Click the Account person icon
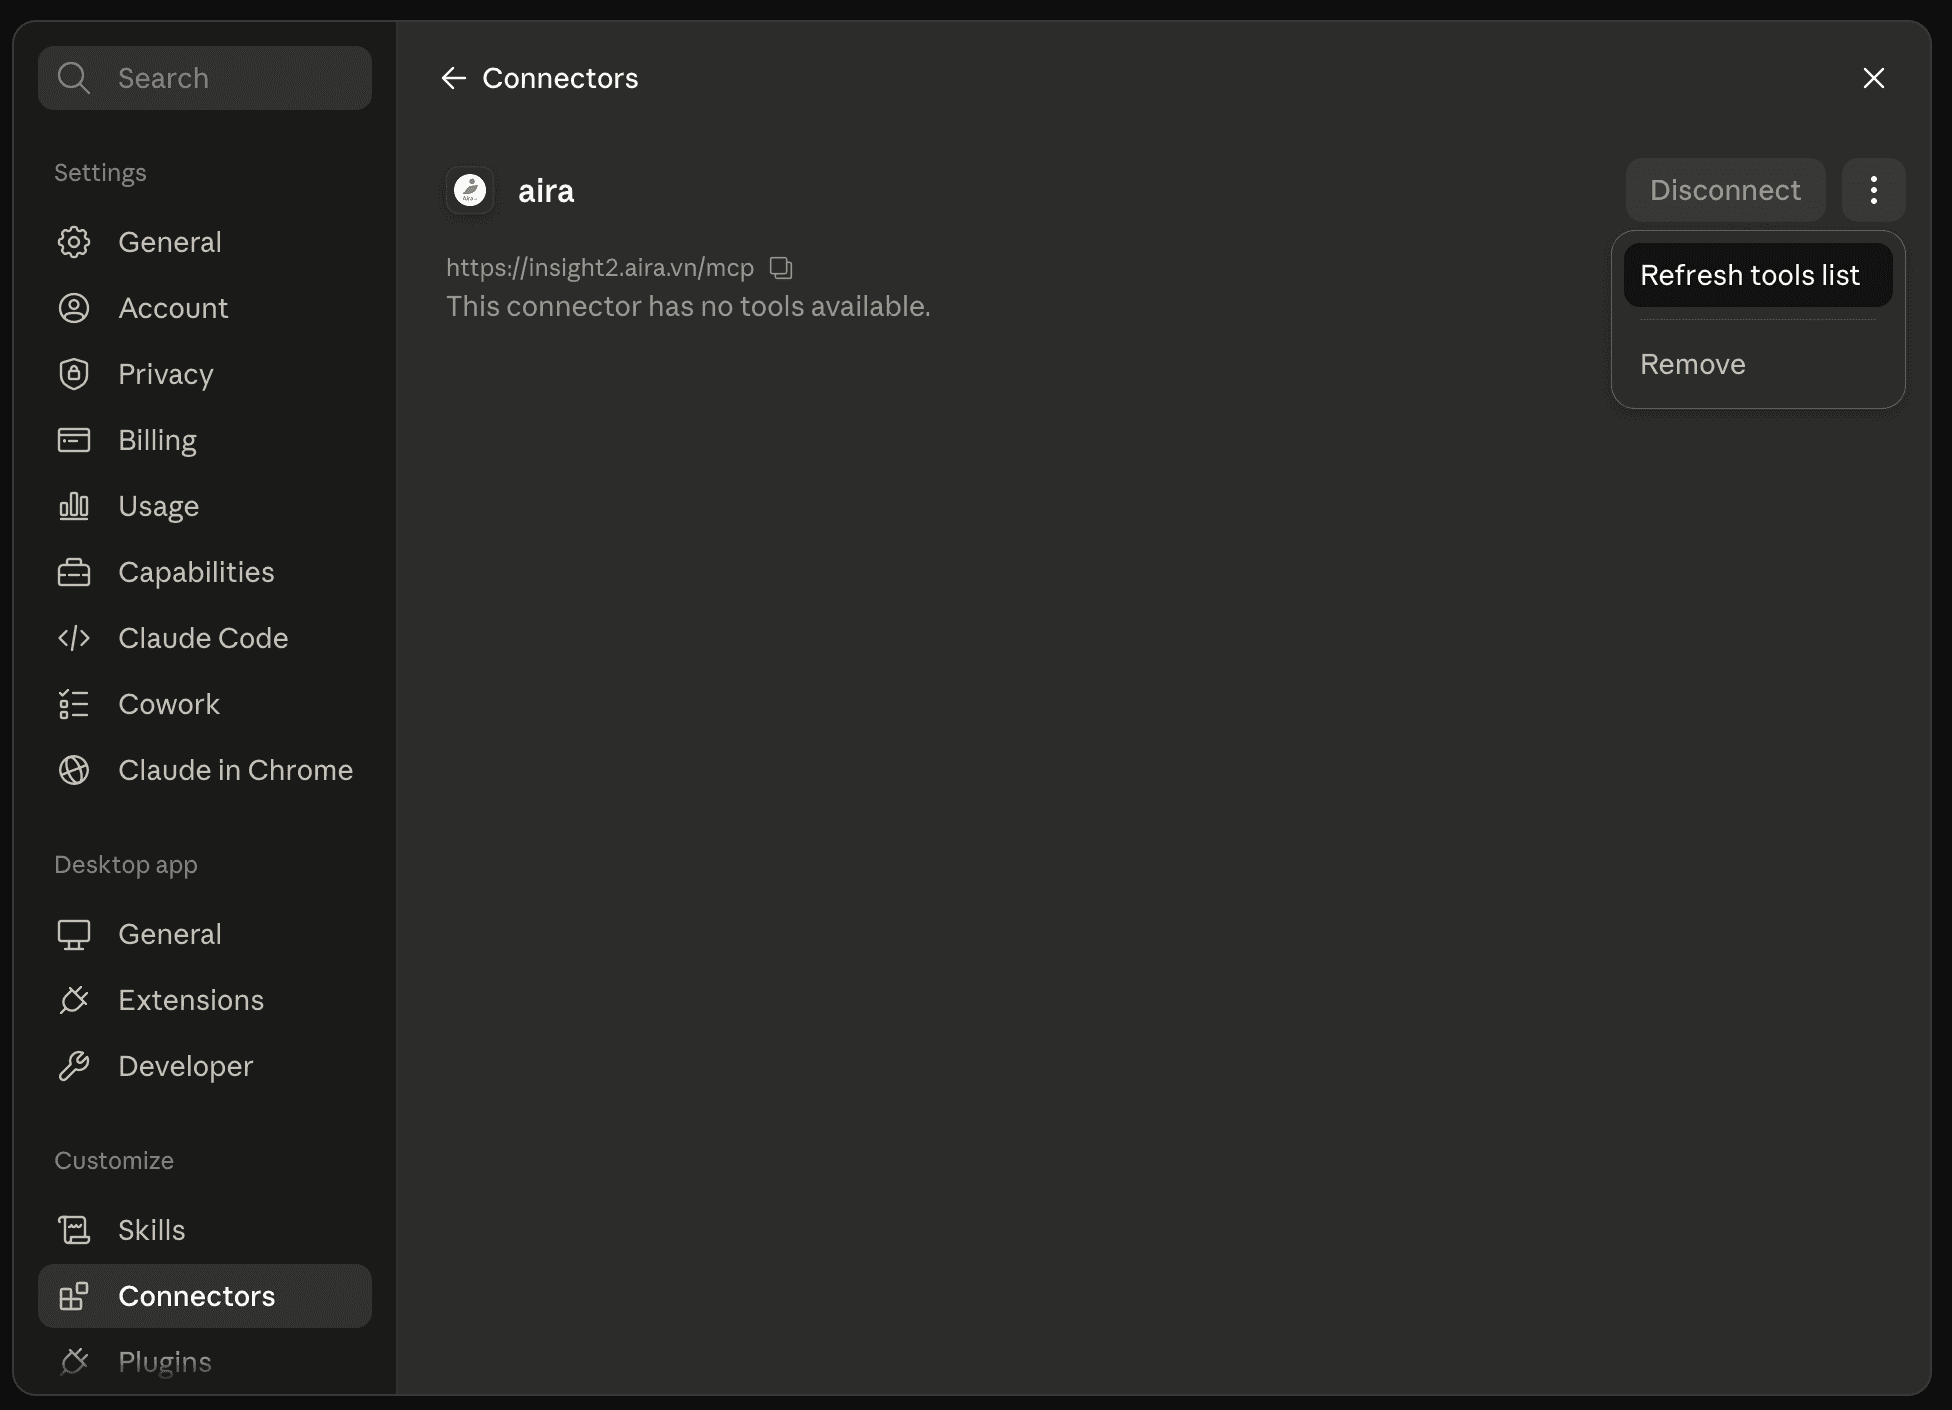Screen dimensions: 1952x1410 (x=74, y=308)
